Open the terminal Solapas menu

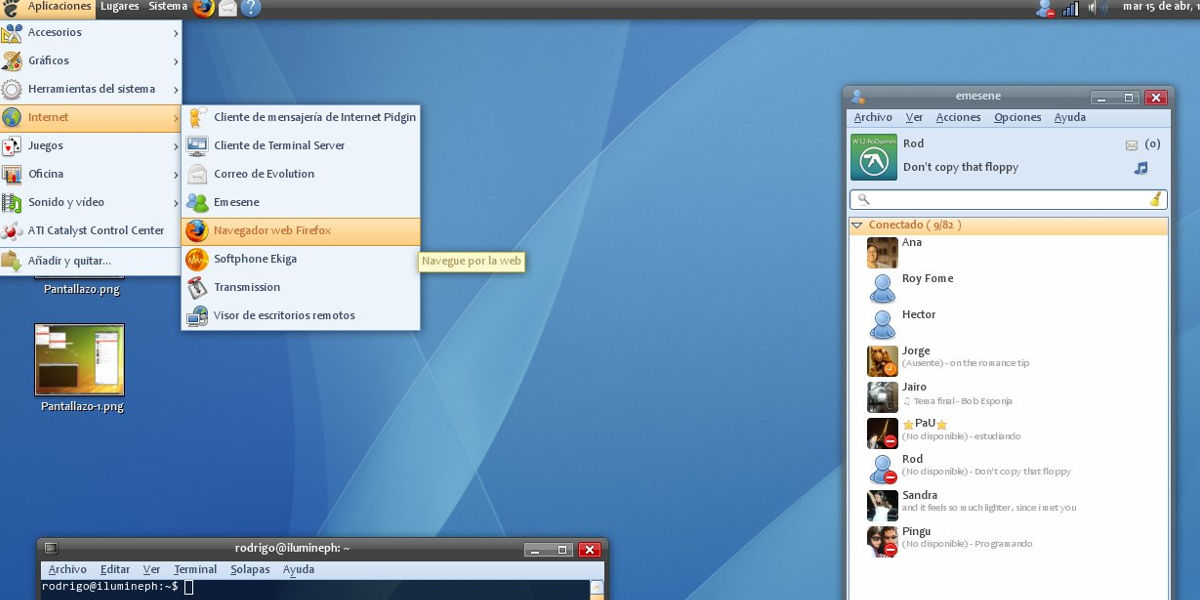point(250,570)
